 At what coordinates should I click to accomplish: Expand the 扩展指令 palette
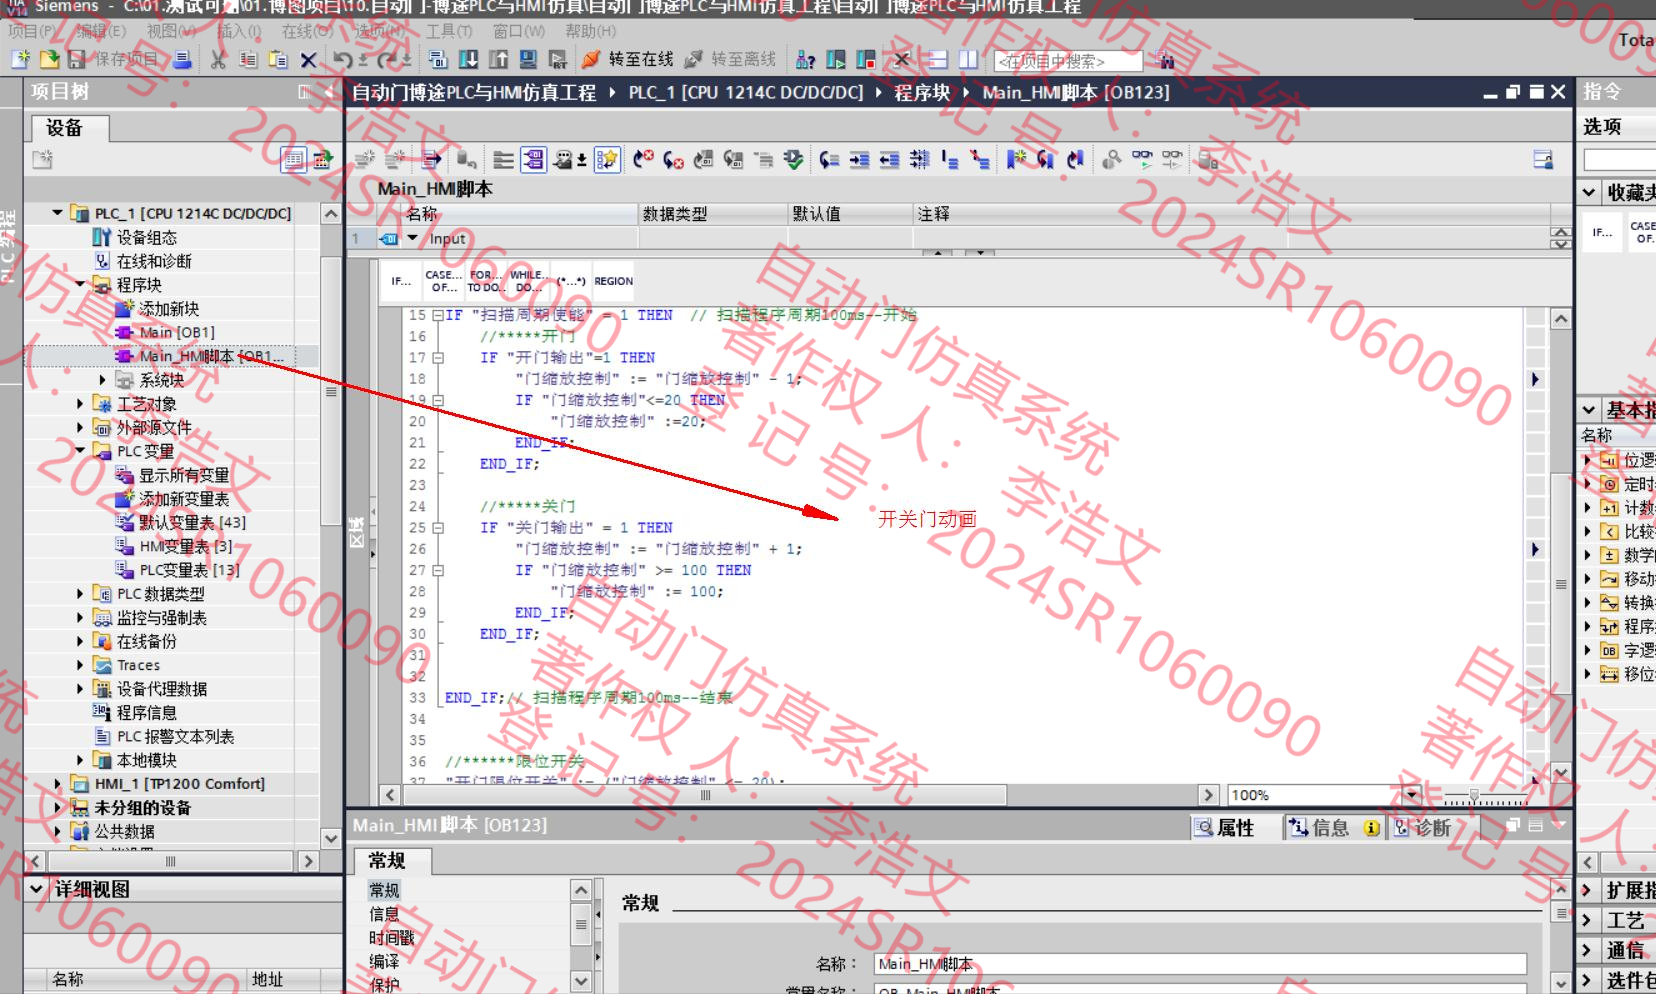pyautogui.click(x=1587, y=890)
